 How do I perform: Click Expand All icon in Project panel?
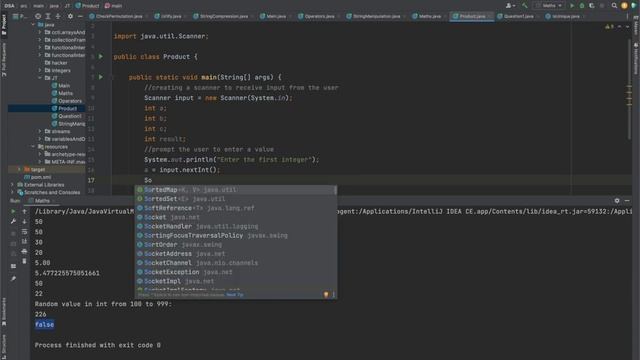(x=48, y=16)
